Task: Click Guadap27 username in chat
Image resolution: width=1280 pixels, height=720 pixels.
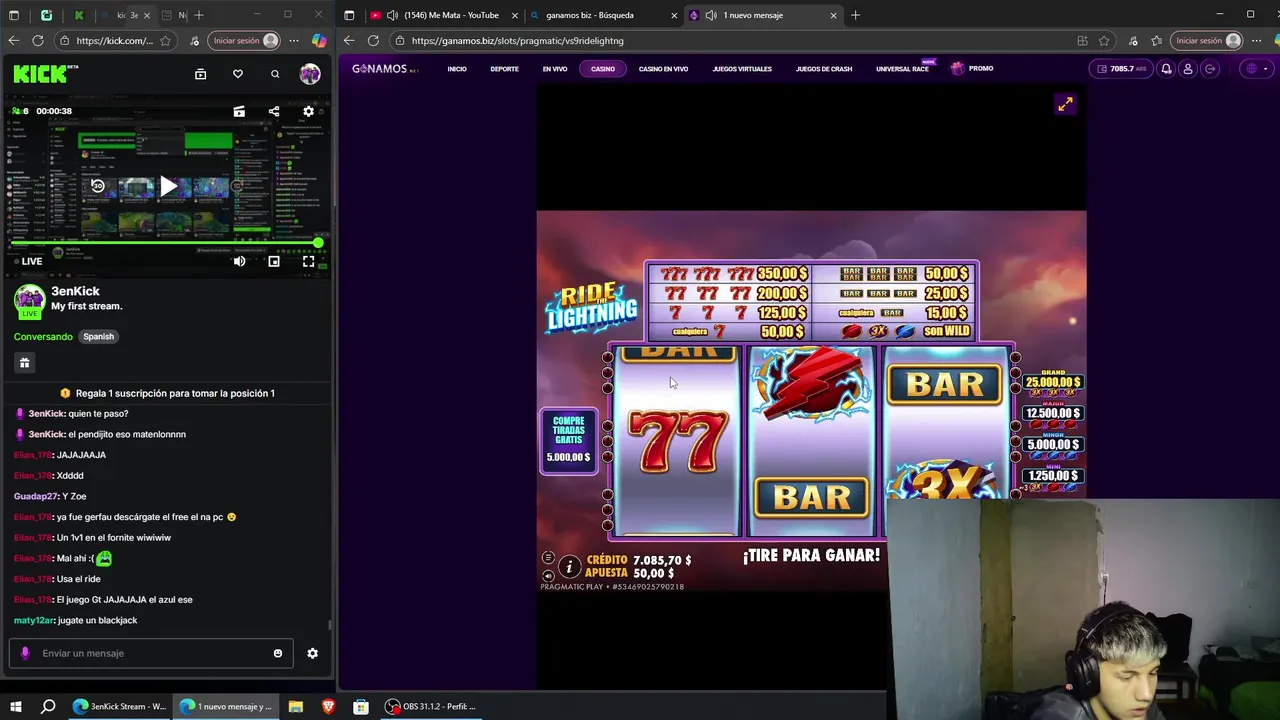Action: point(36,496)
